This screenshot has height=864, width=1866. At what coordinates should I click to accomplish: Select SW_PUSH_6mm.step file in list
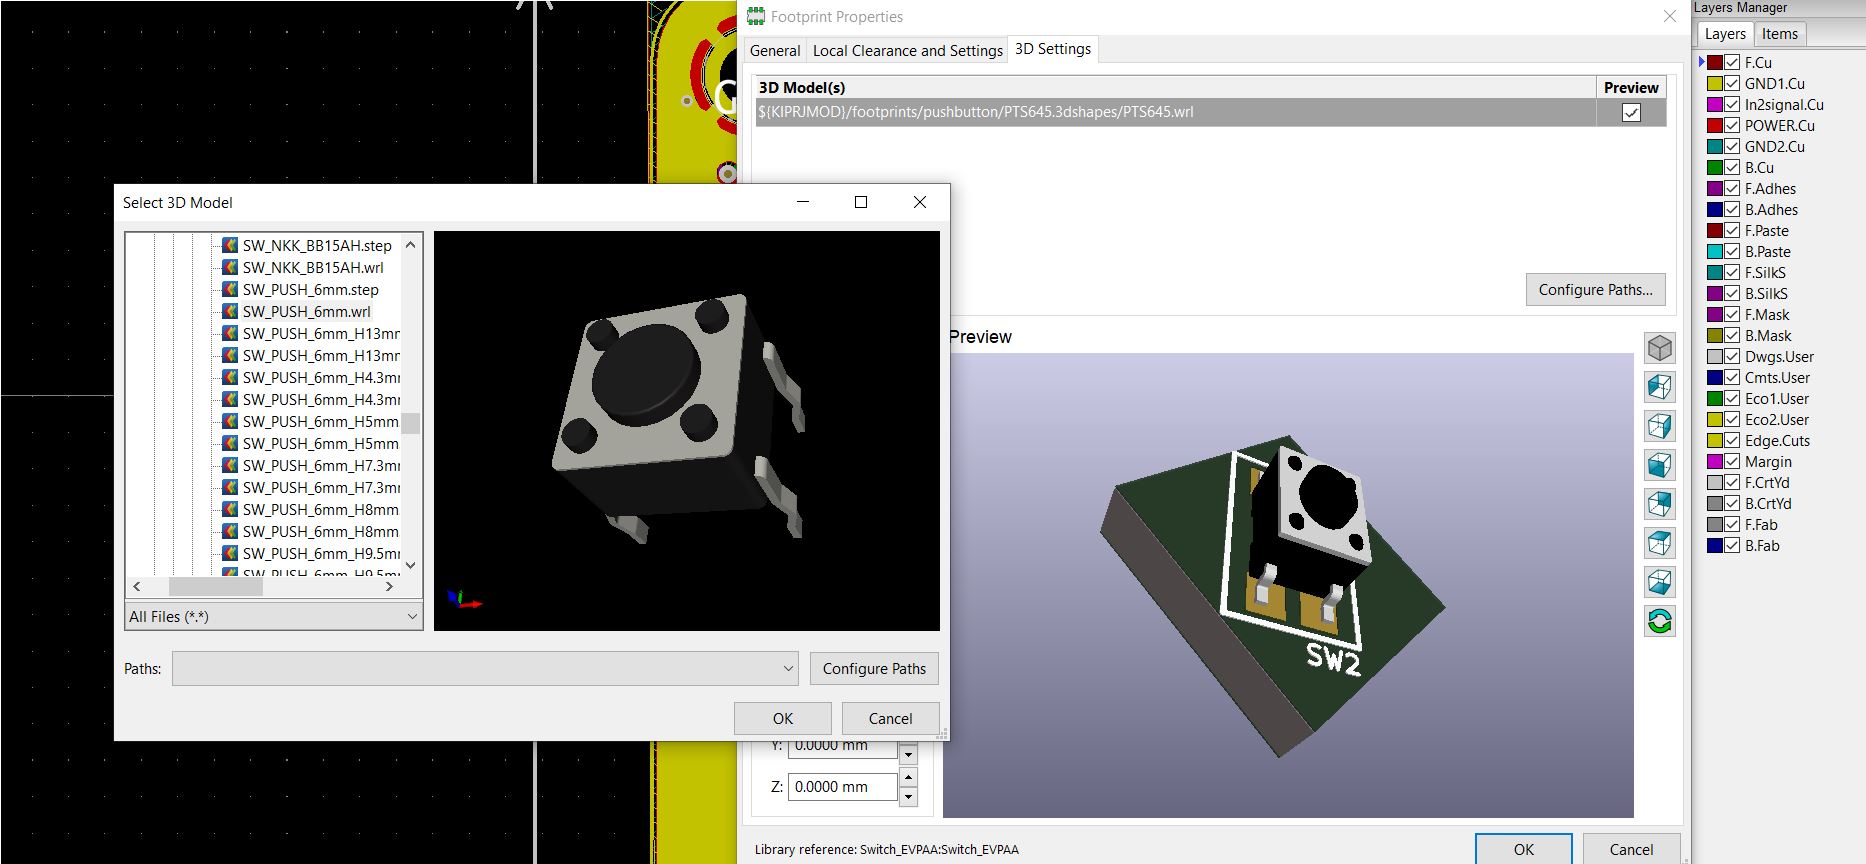pyautogui.click(x=310, y=290)
